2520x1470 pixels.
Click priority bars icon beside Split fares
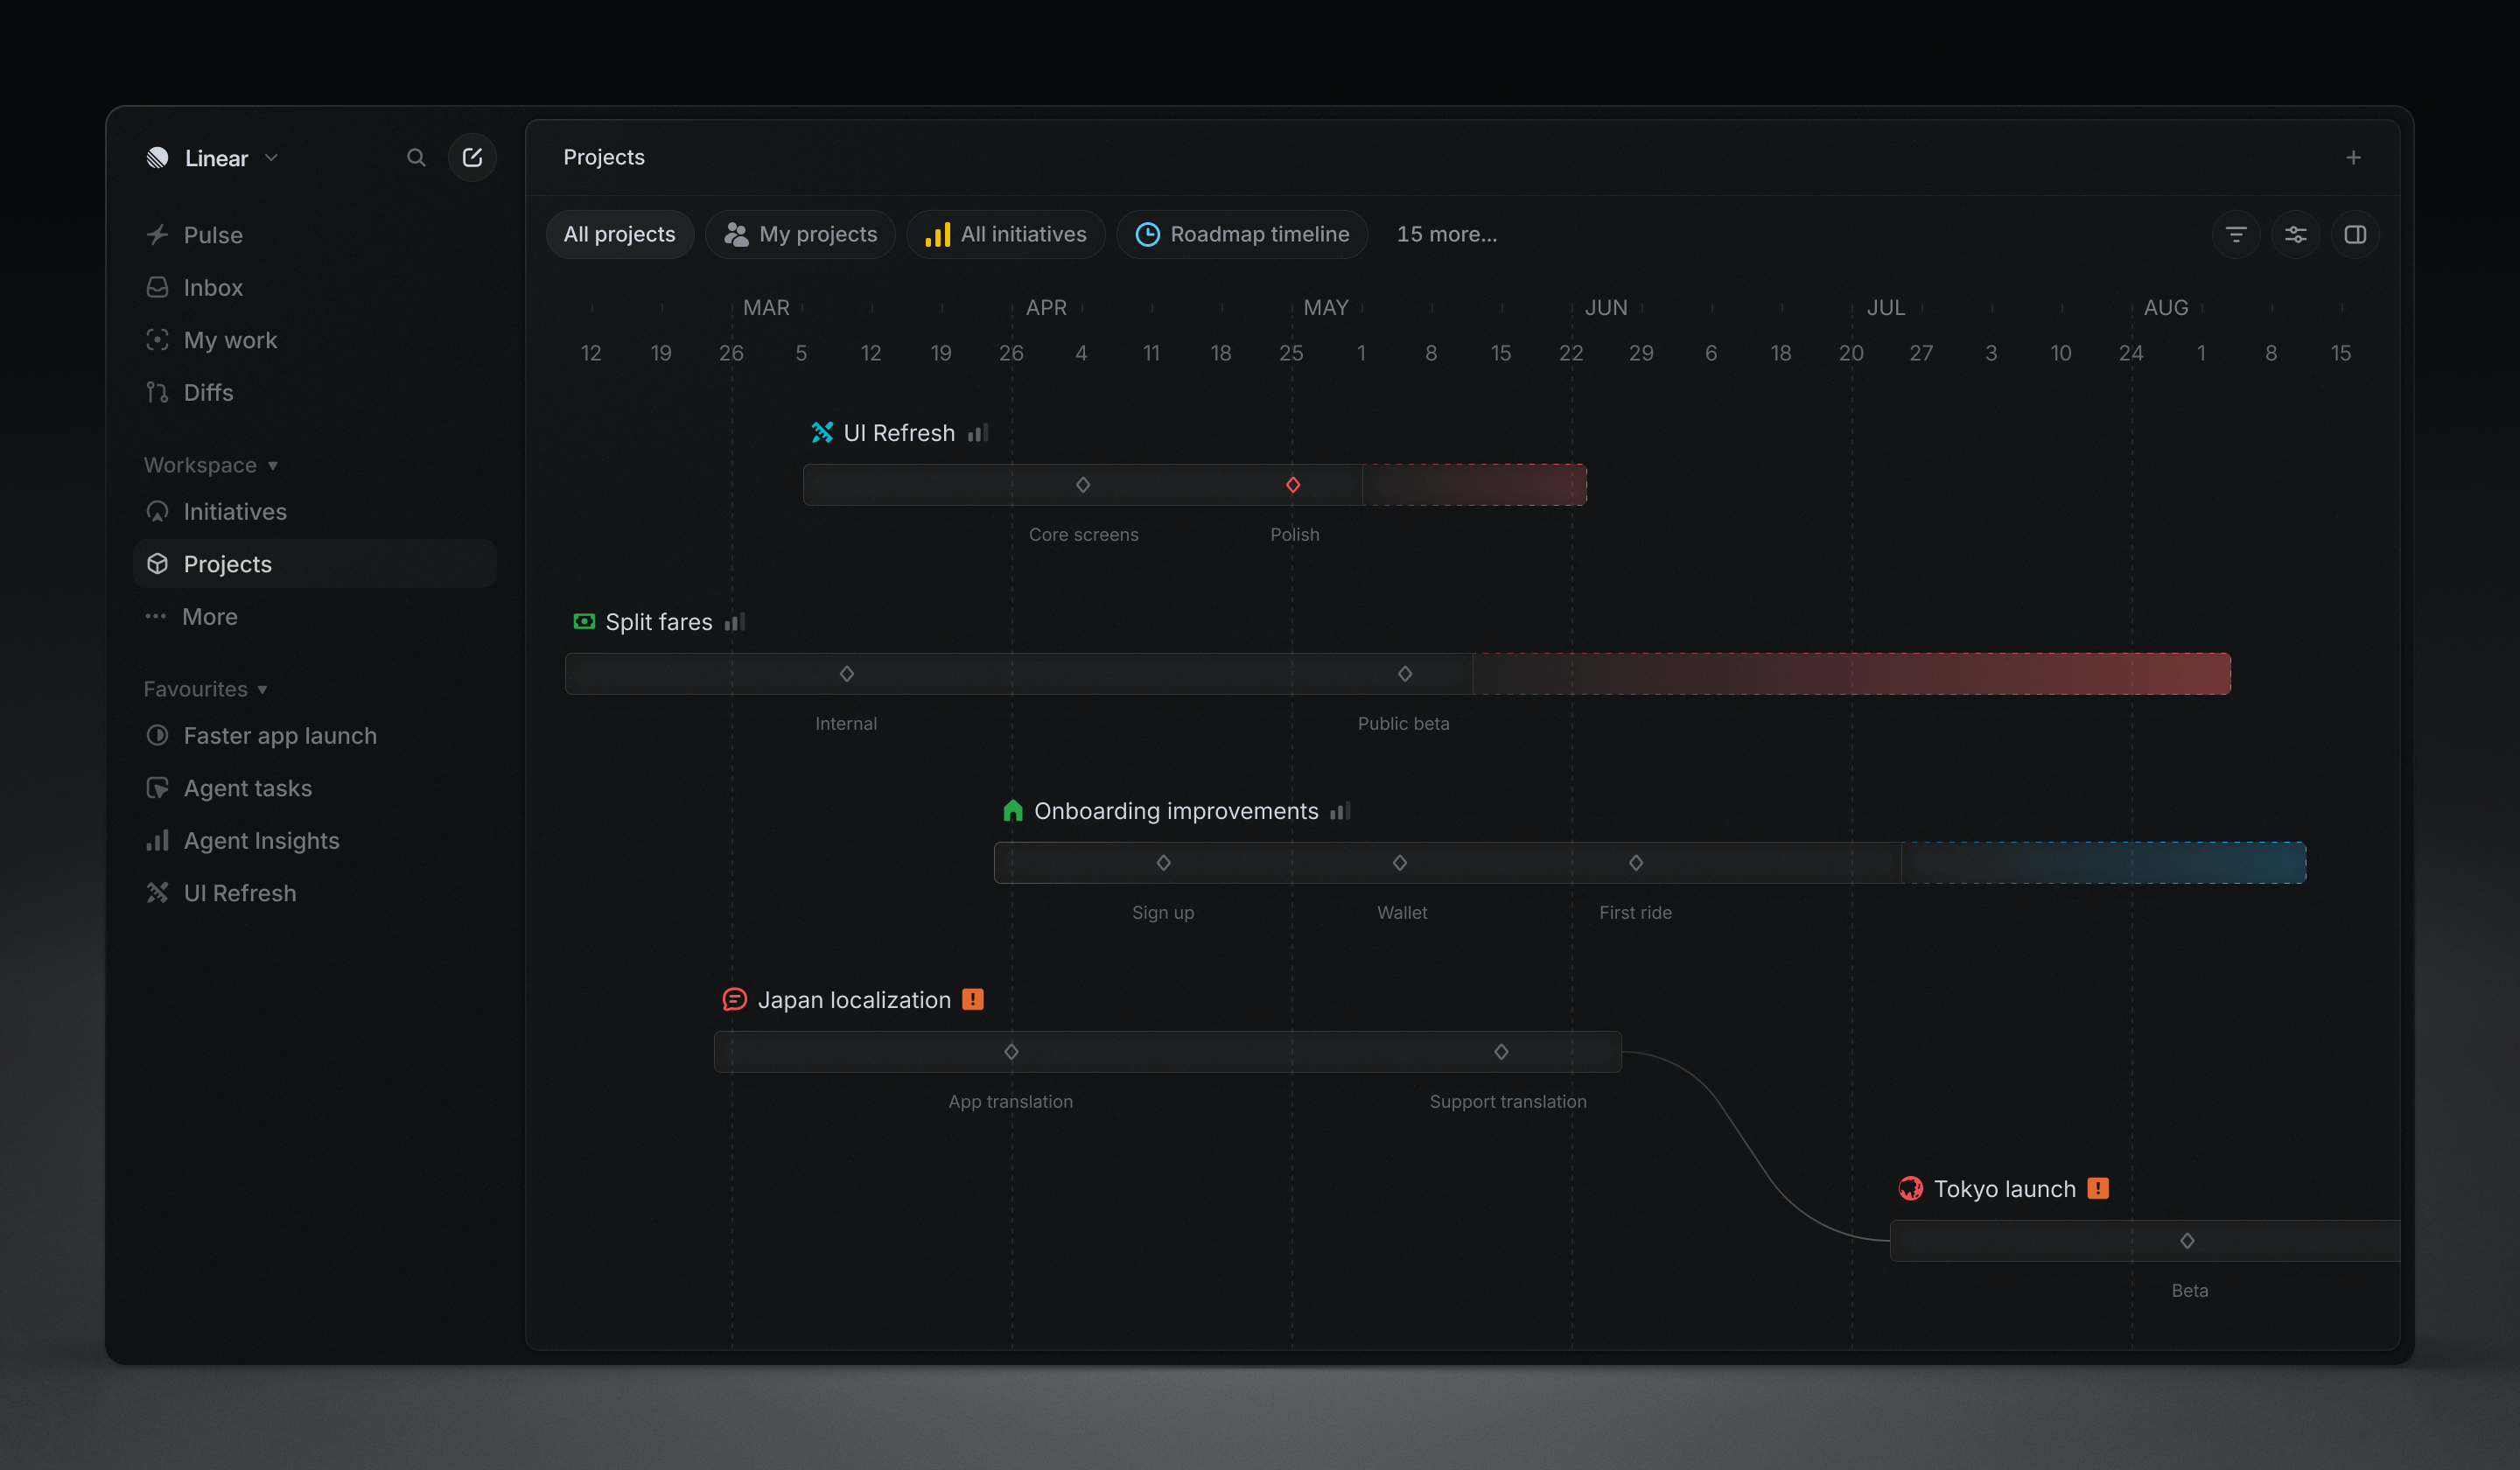[735, 621]
